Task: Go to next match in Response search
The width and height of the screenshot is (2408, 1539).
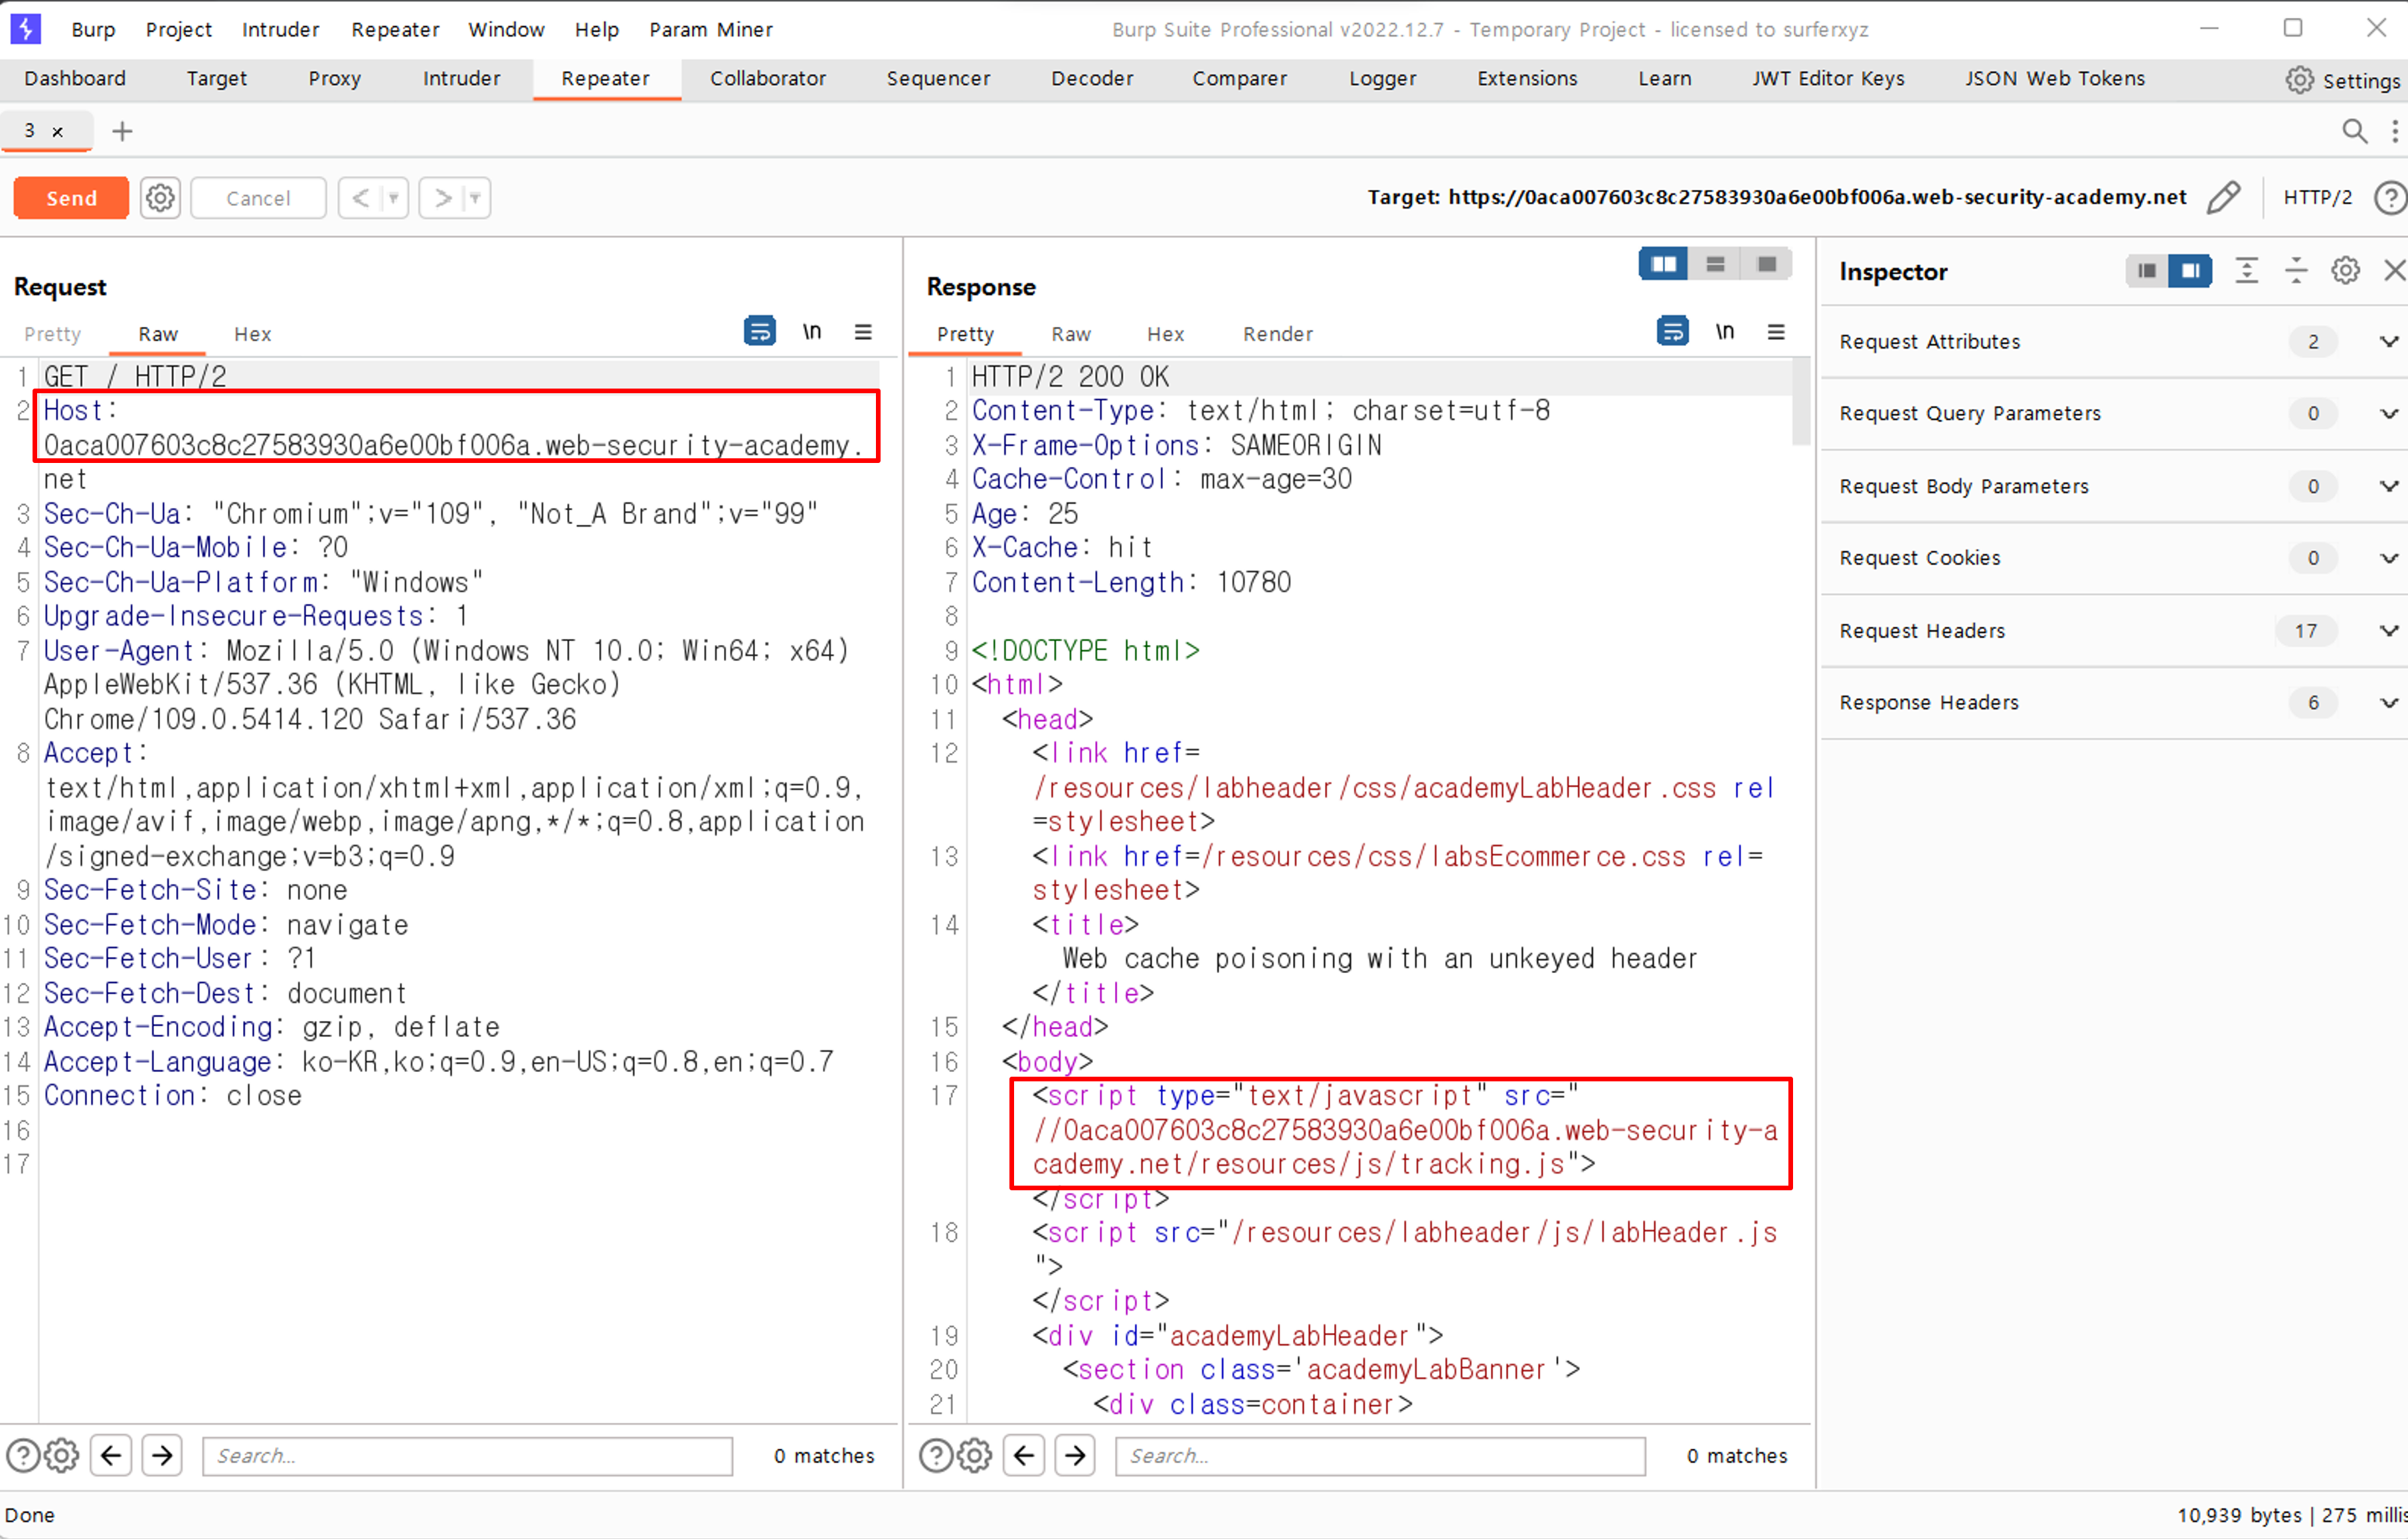Action: click(1075, 1455)
